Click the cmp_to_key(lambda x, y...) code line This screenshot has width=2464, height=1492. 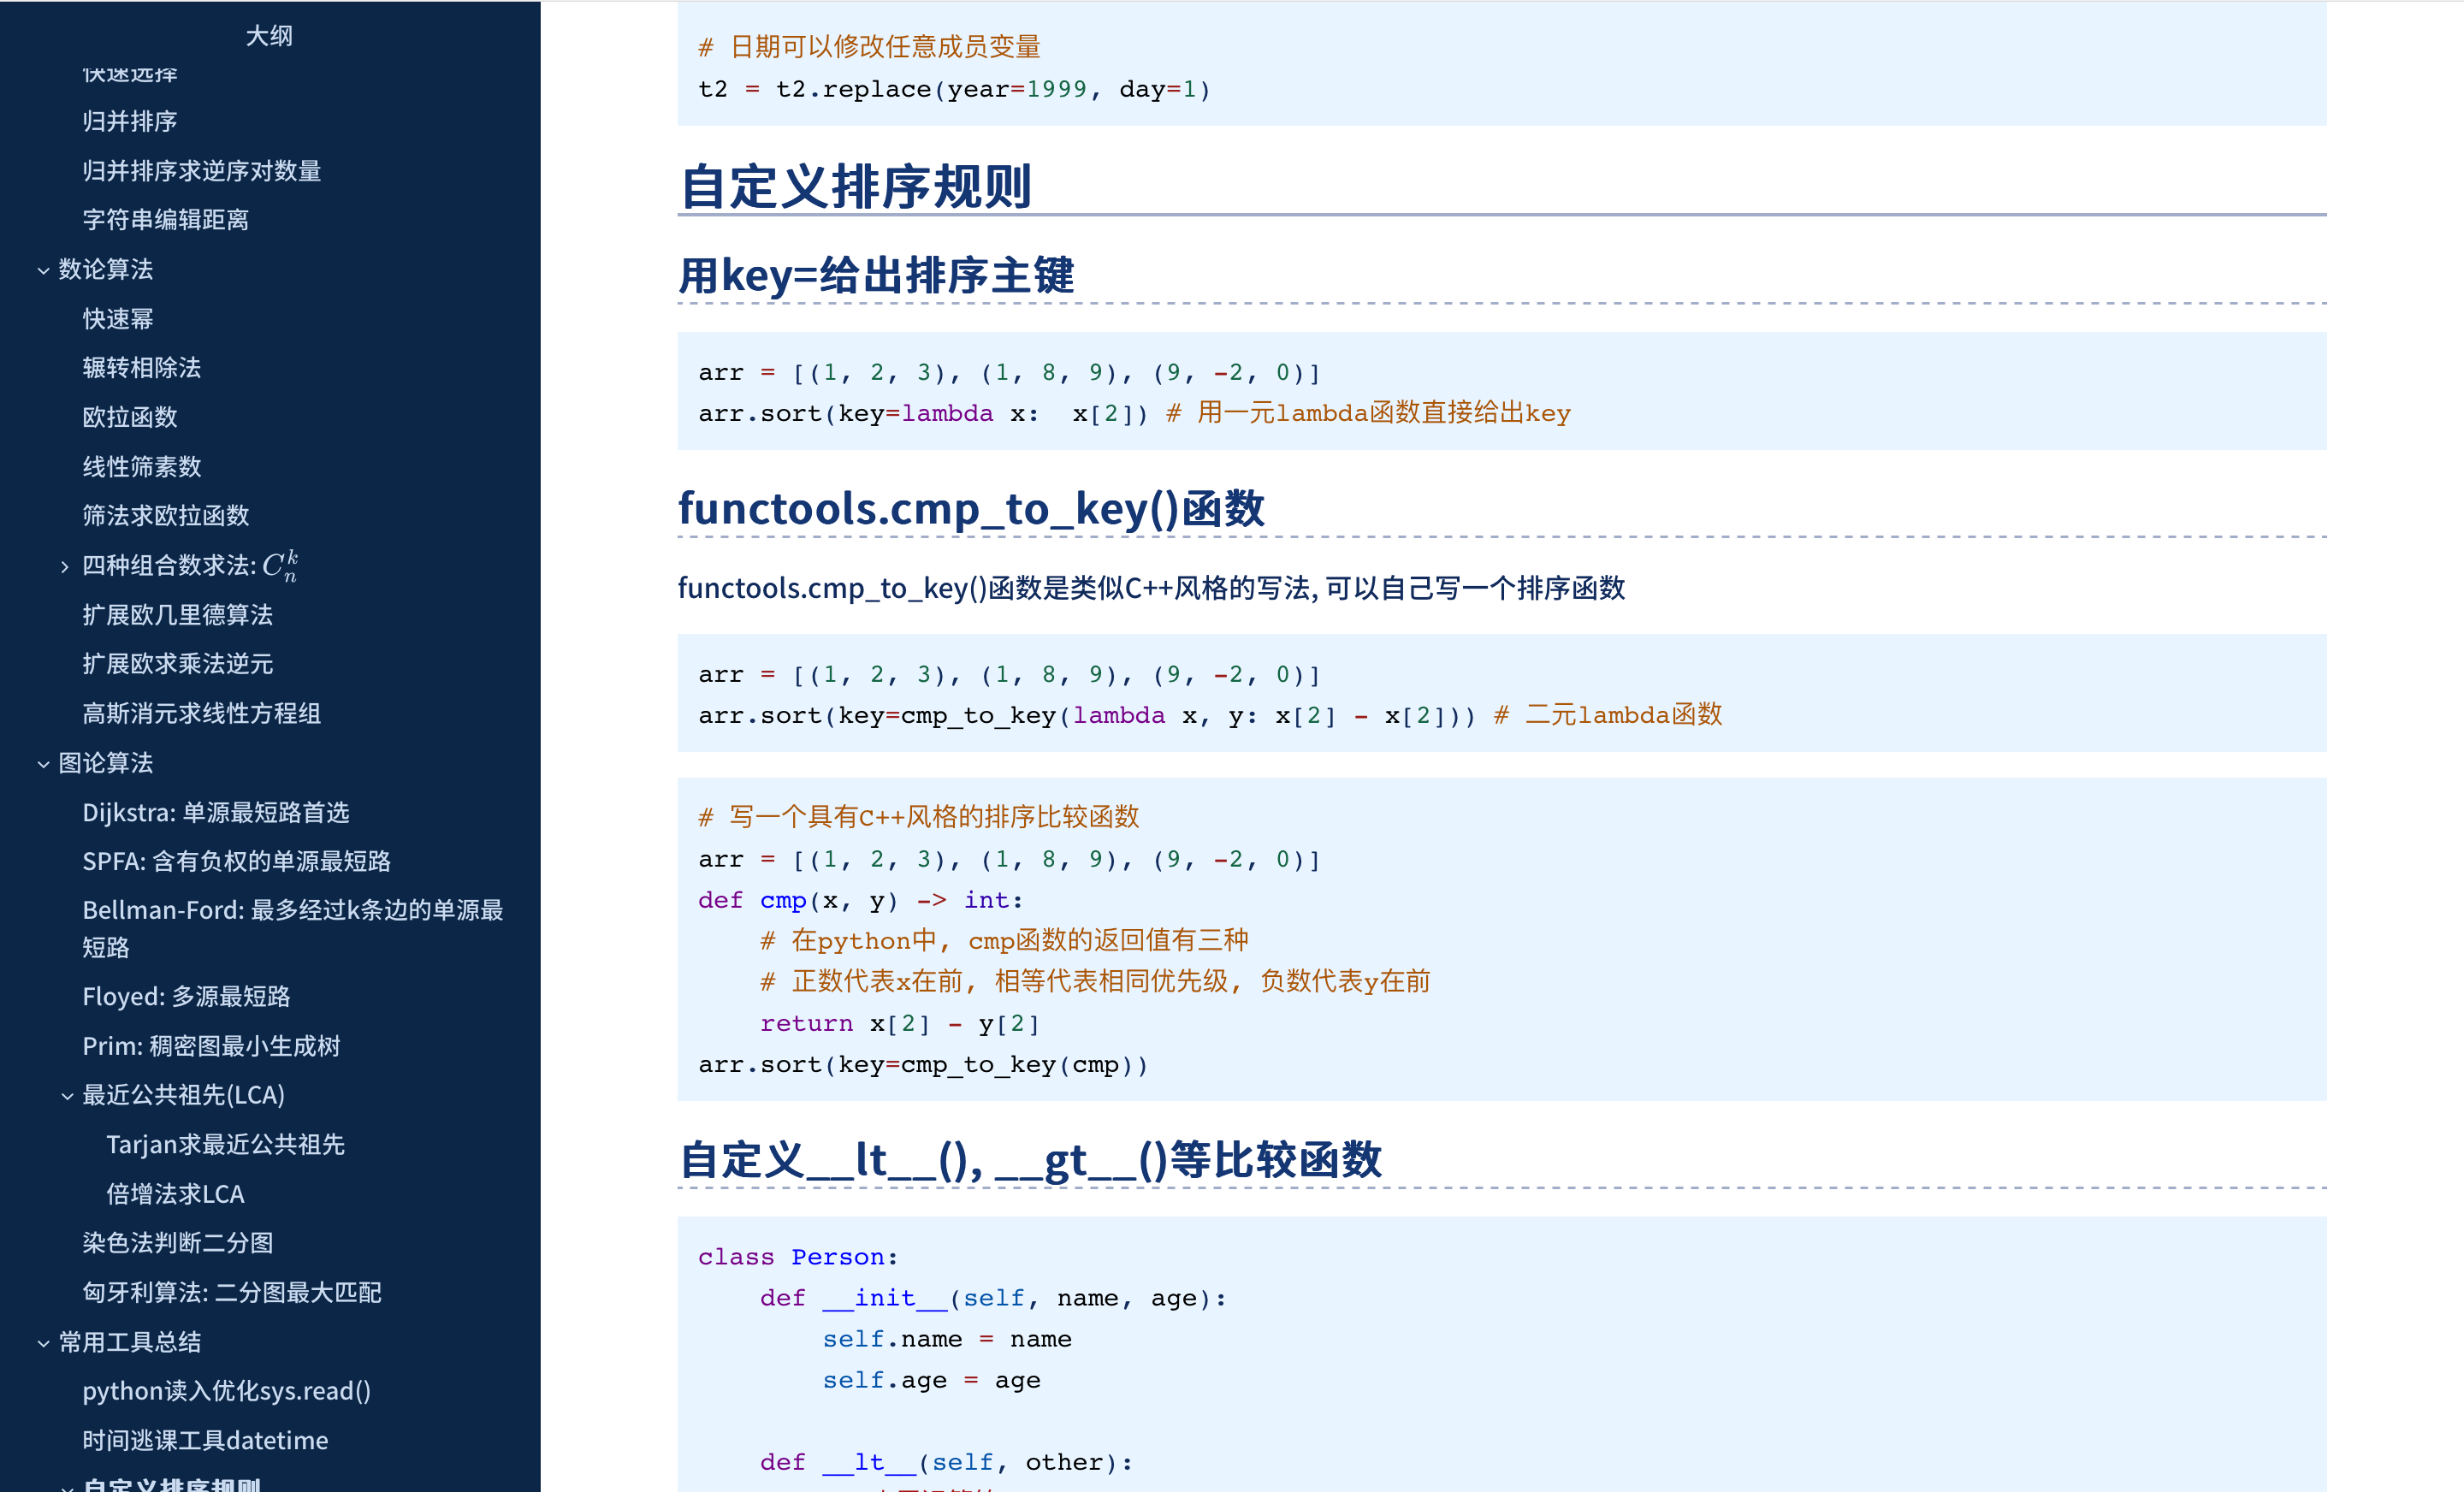[x=1211, y=715]
